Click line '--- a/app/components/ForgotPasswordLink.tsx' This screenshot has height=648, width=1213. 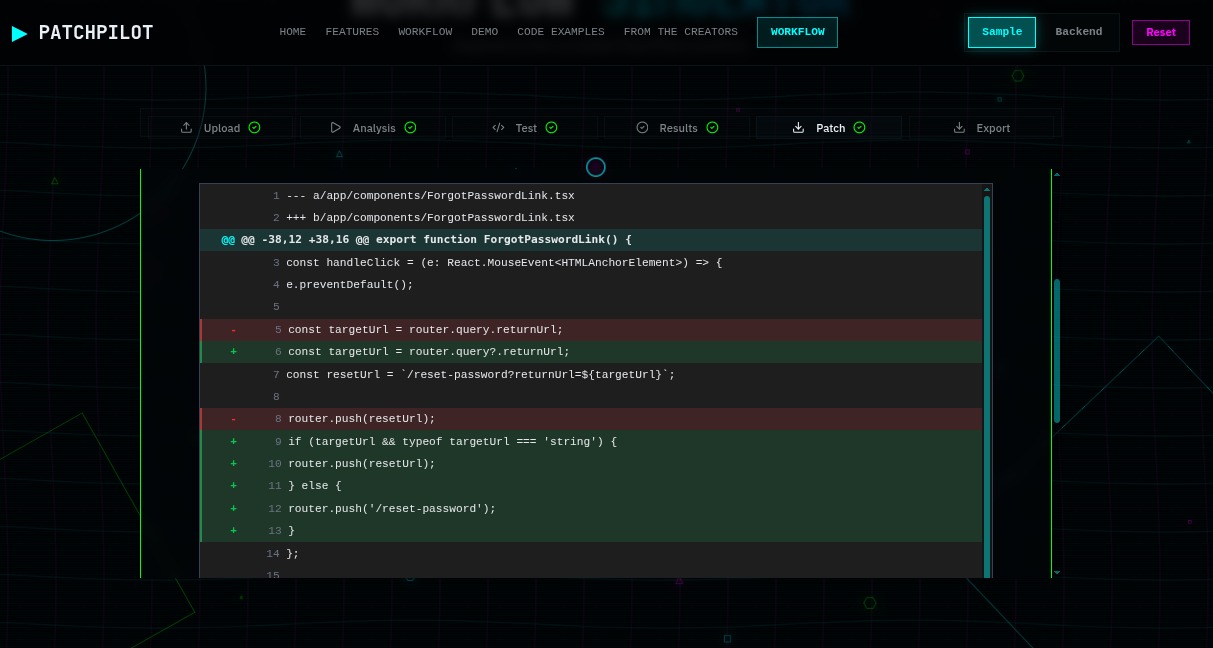coord(591,196)
